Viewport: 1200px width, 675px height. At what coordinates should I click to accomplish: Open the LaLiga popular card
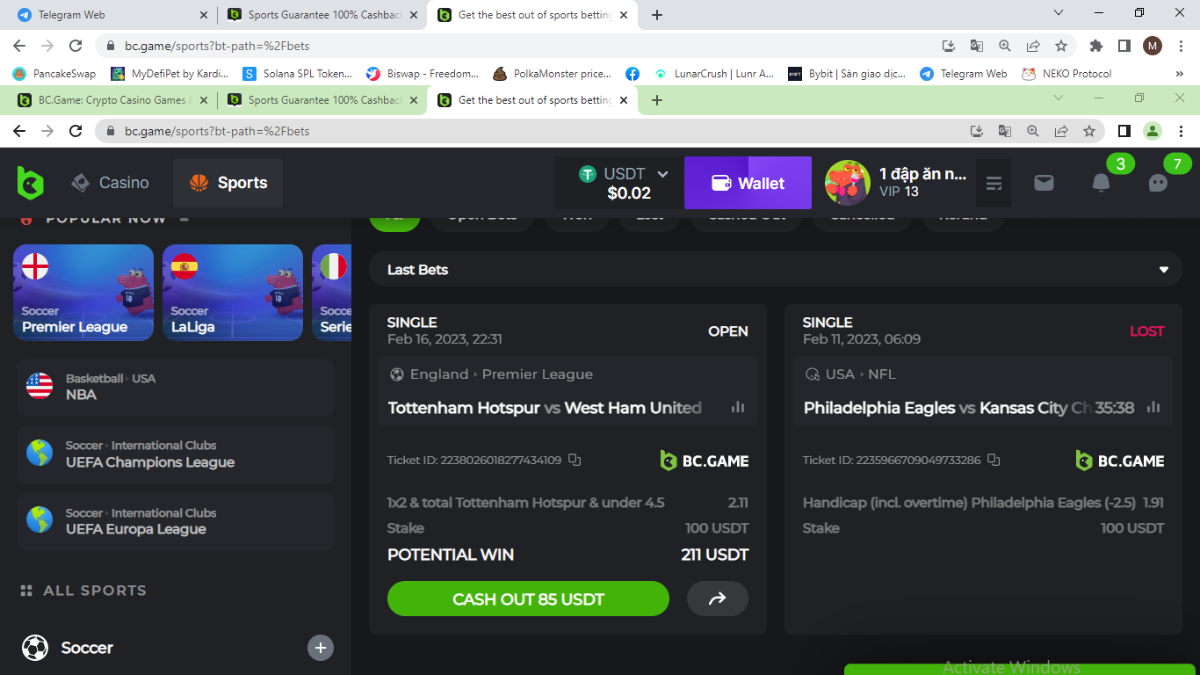(233, 292)
